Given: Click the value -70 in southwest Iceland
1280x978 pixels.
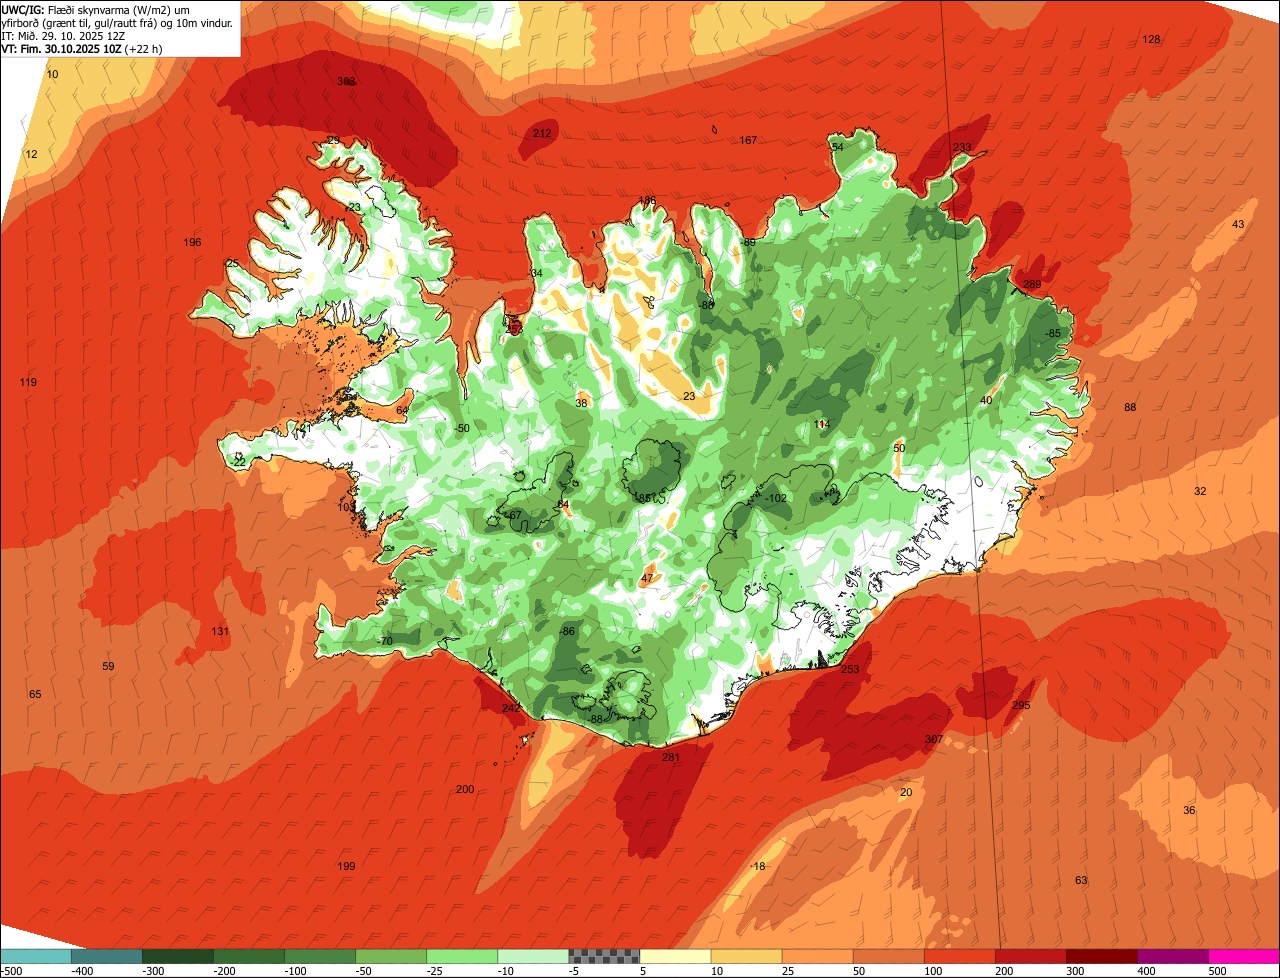Looking at the screenshot, I should [x=385, y=641].
